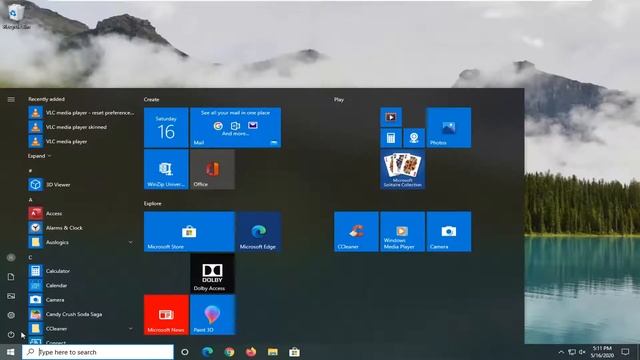Expand the Recently added list
640x360 pixels.
40,156
